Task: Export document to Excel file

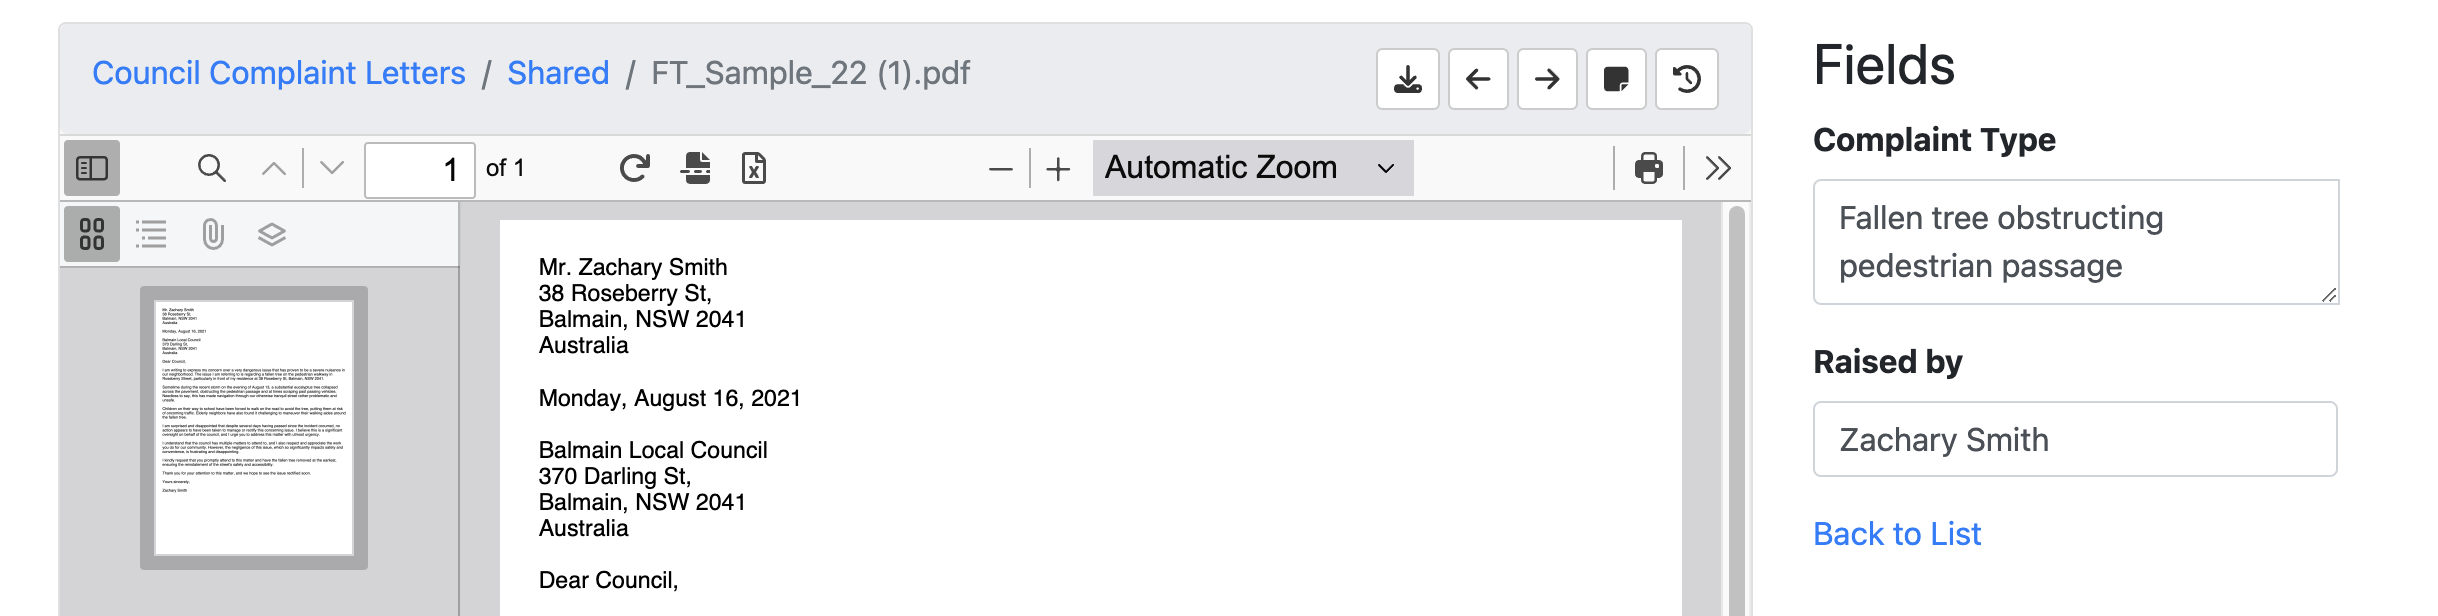Action: 754,168
